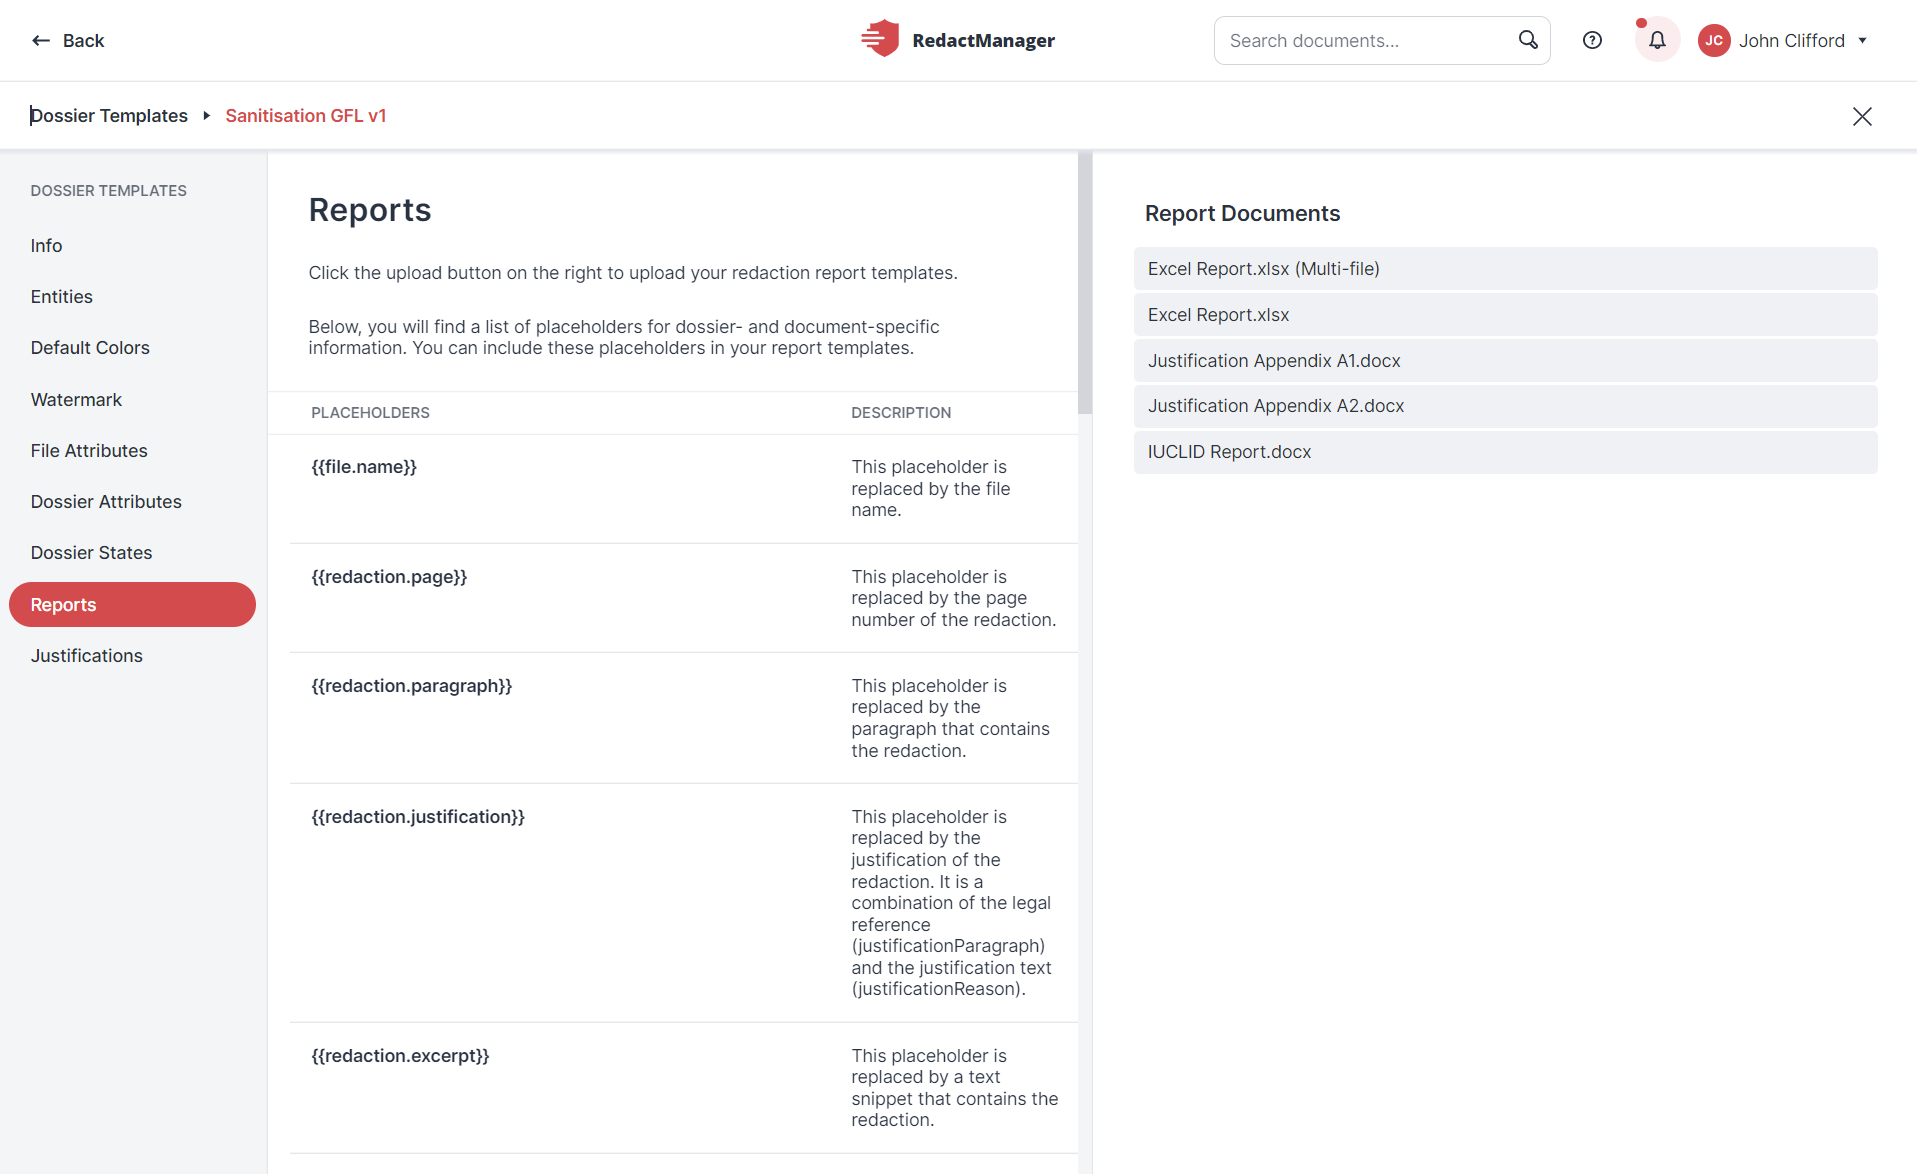The image size is (1917, 1174).
Task: Click the John Clifford name label
Action: (1791, 41)
